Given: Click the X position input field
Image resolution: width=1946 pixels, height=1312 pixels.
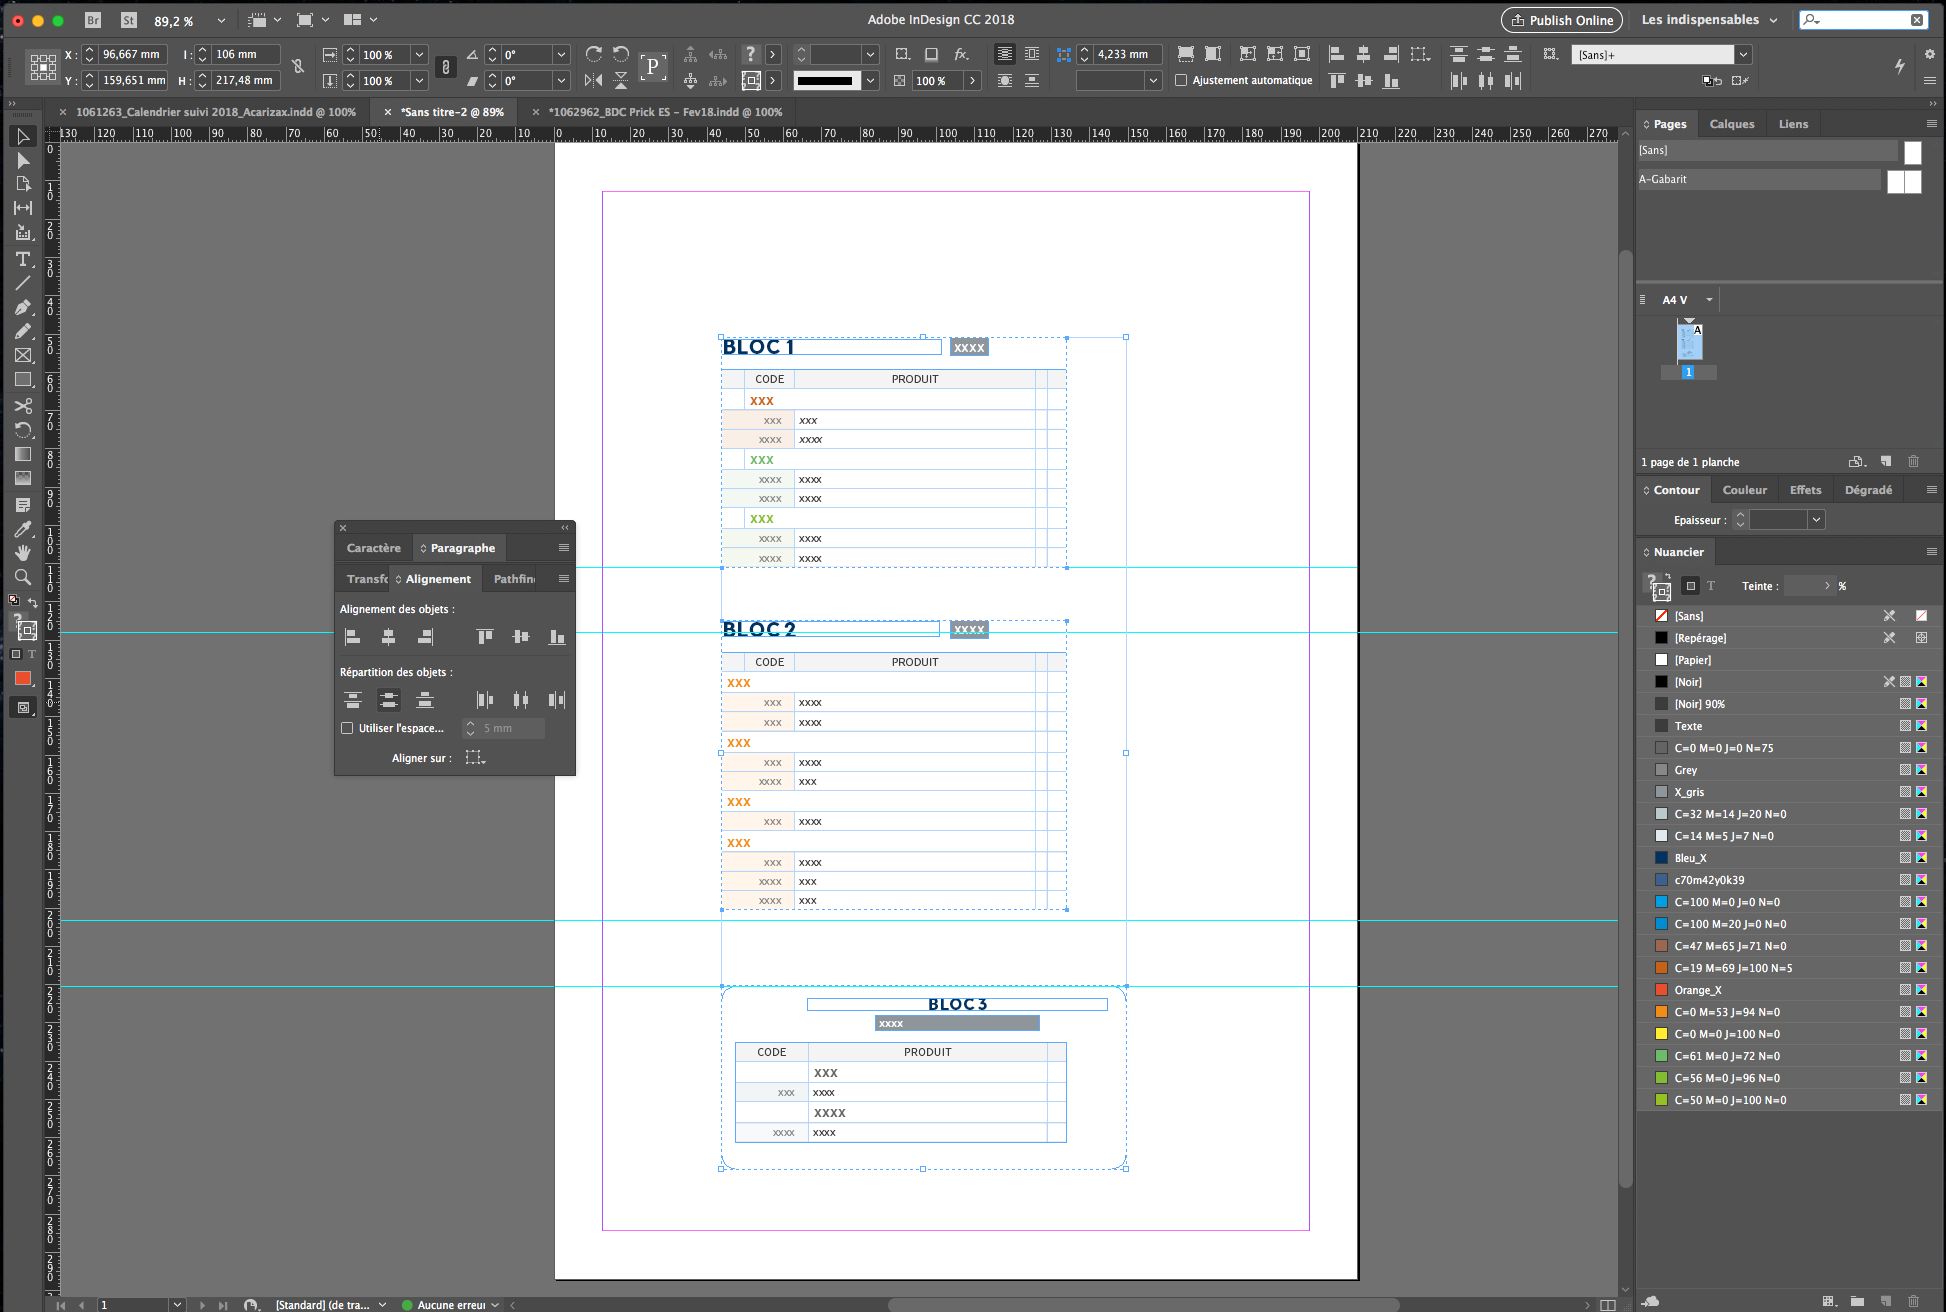Looking at the screenshot, I should 132,54.
